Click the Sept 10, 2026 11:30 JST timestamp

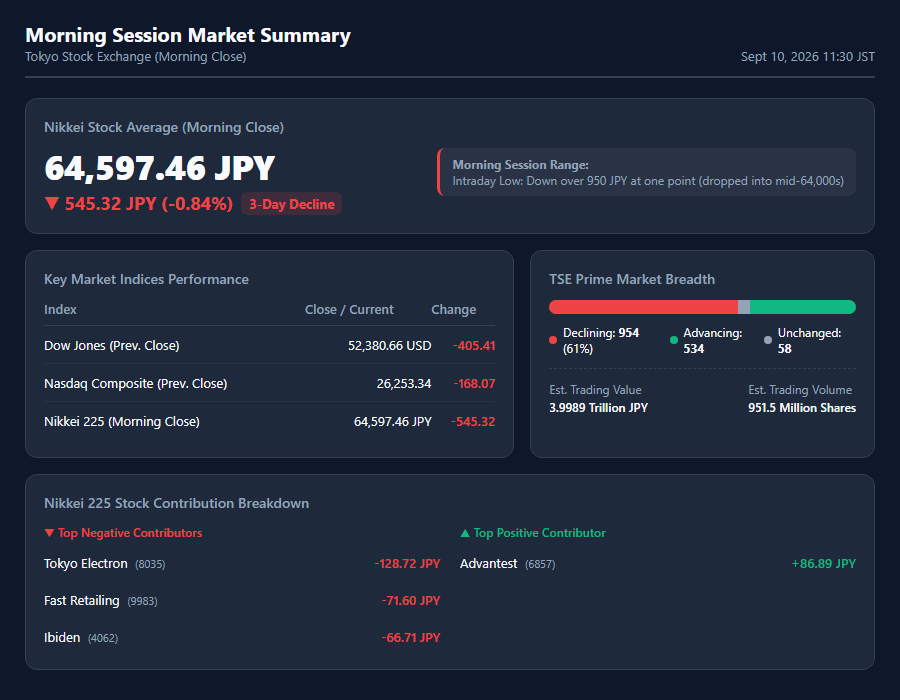pyautogui.click(x=808, y=57)
